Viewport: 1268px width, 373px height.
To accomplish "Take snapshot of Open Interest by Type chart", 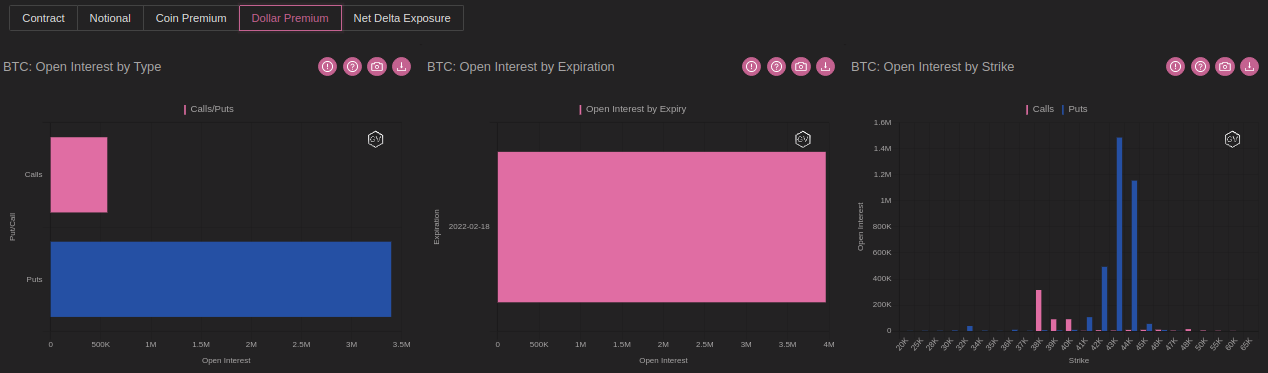I will tap(377, 66).
